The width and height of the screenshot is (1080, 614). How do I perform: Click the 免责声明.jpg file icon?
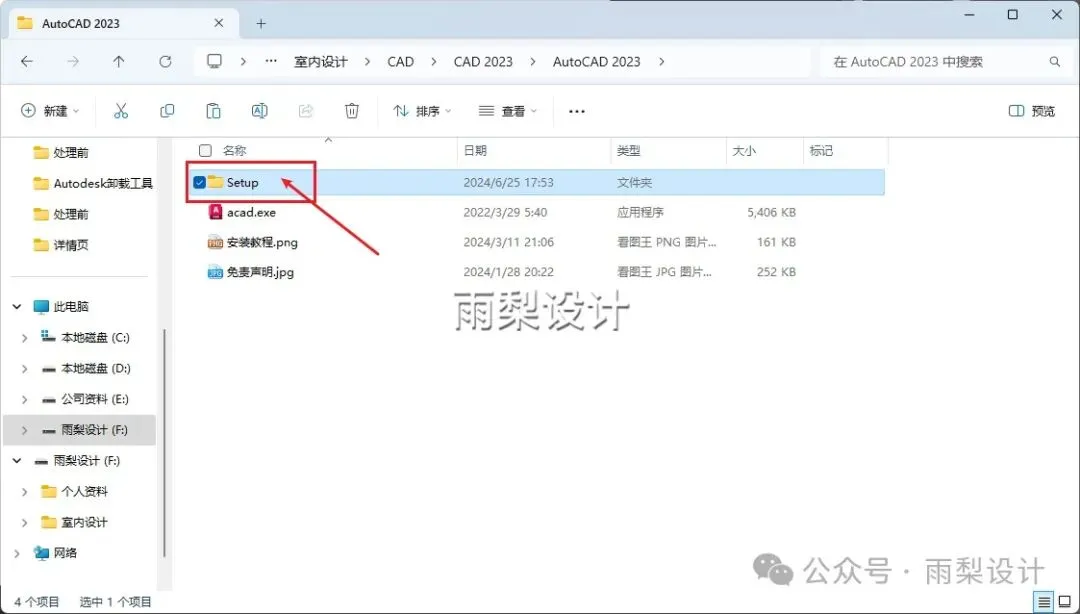(216, 272)
